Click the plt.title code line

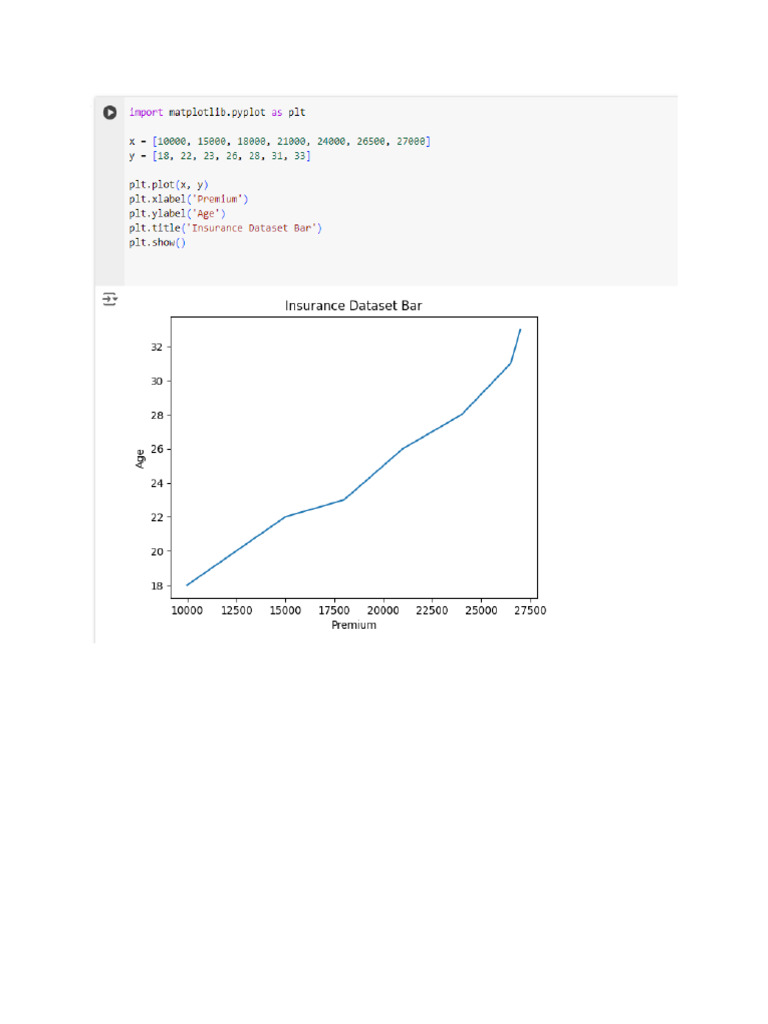[225, 228]
